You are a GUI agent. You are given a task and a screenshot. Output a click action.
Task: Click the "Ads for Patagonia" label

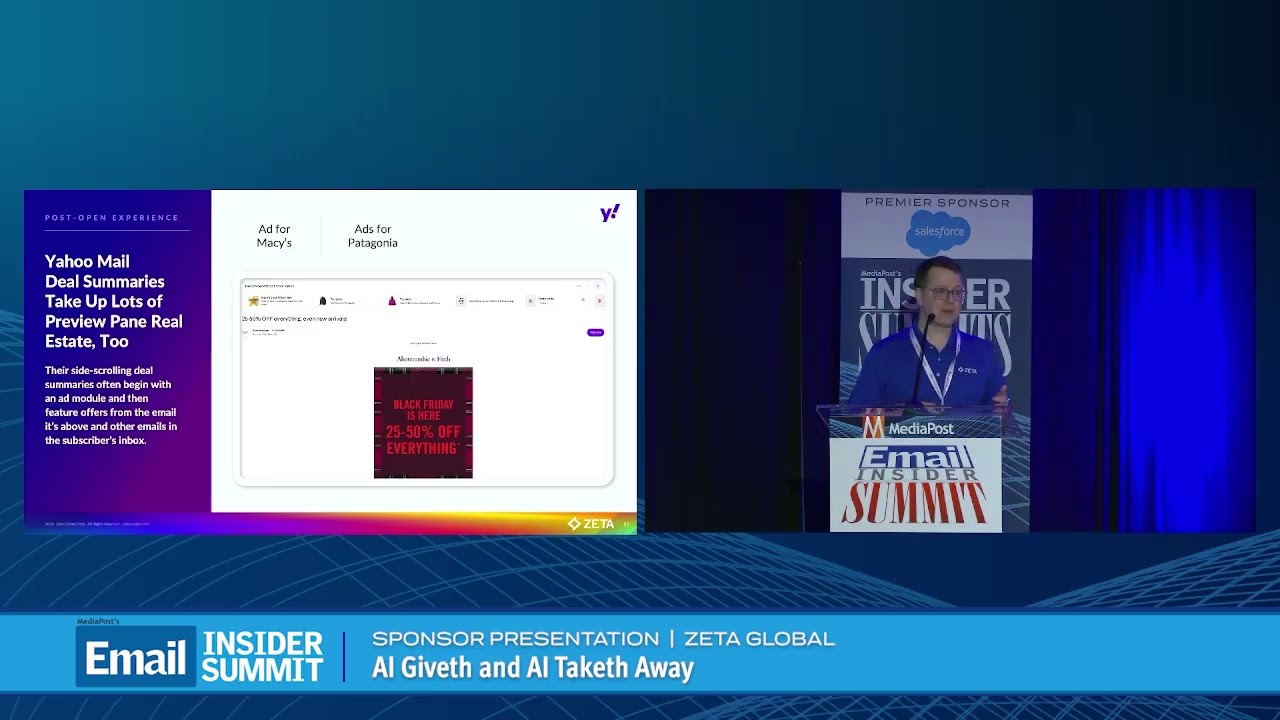click(373, 236)
